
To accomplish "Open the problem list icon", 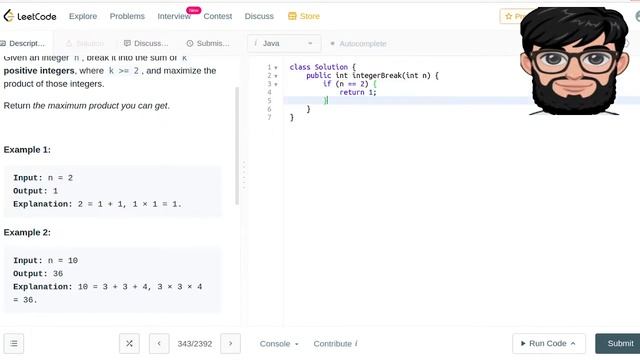I will pyautogui.click(x=14, y=343).
